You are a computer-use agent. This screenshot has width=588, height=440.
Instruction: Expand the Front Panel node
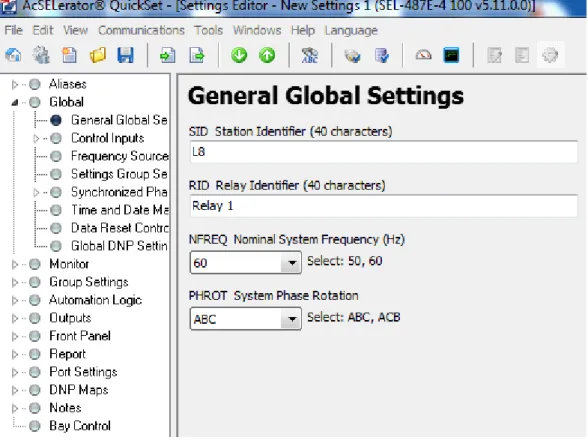click(x=15, y=336)
